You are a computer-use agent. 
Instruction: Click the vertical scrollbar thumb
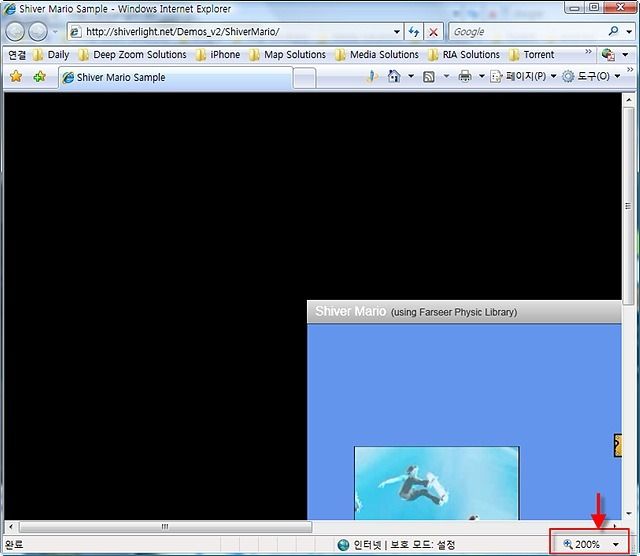coord(629,205)
